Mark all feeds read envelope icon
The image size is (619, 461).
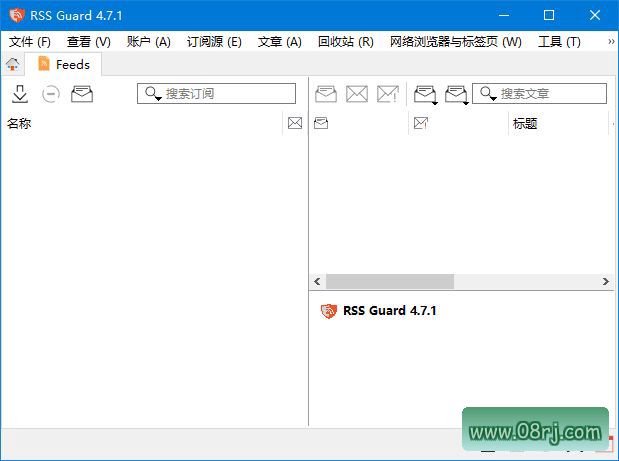click(82, 94)
